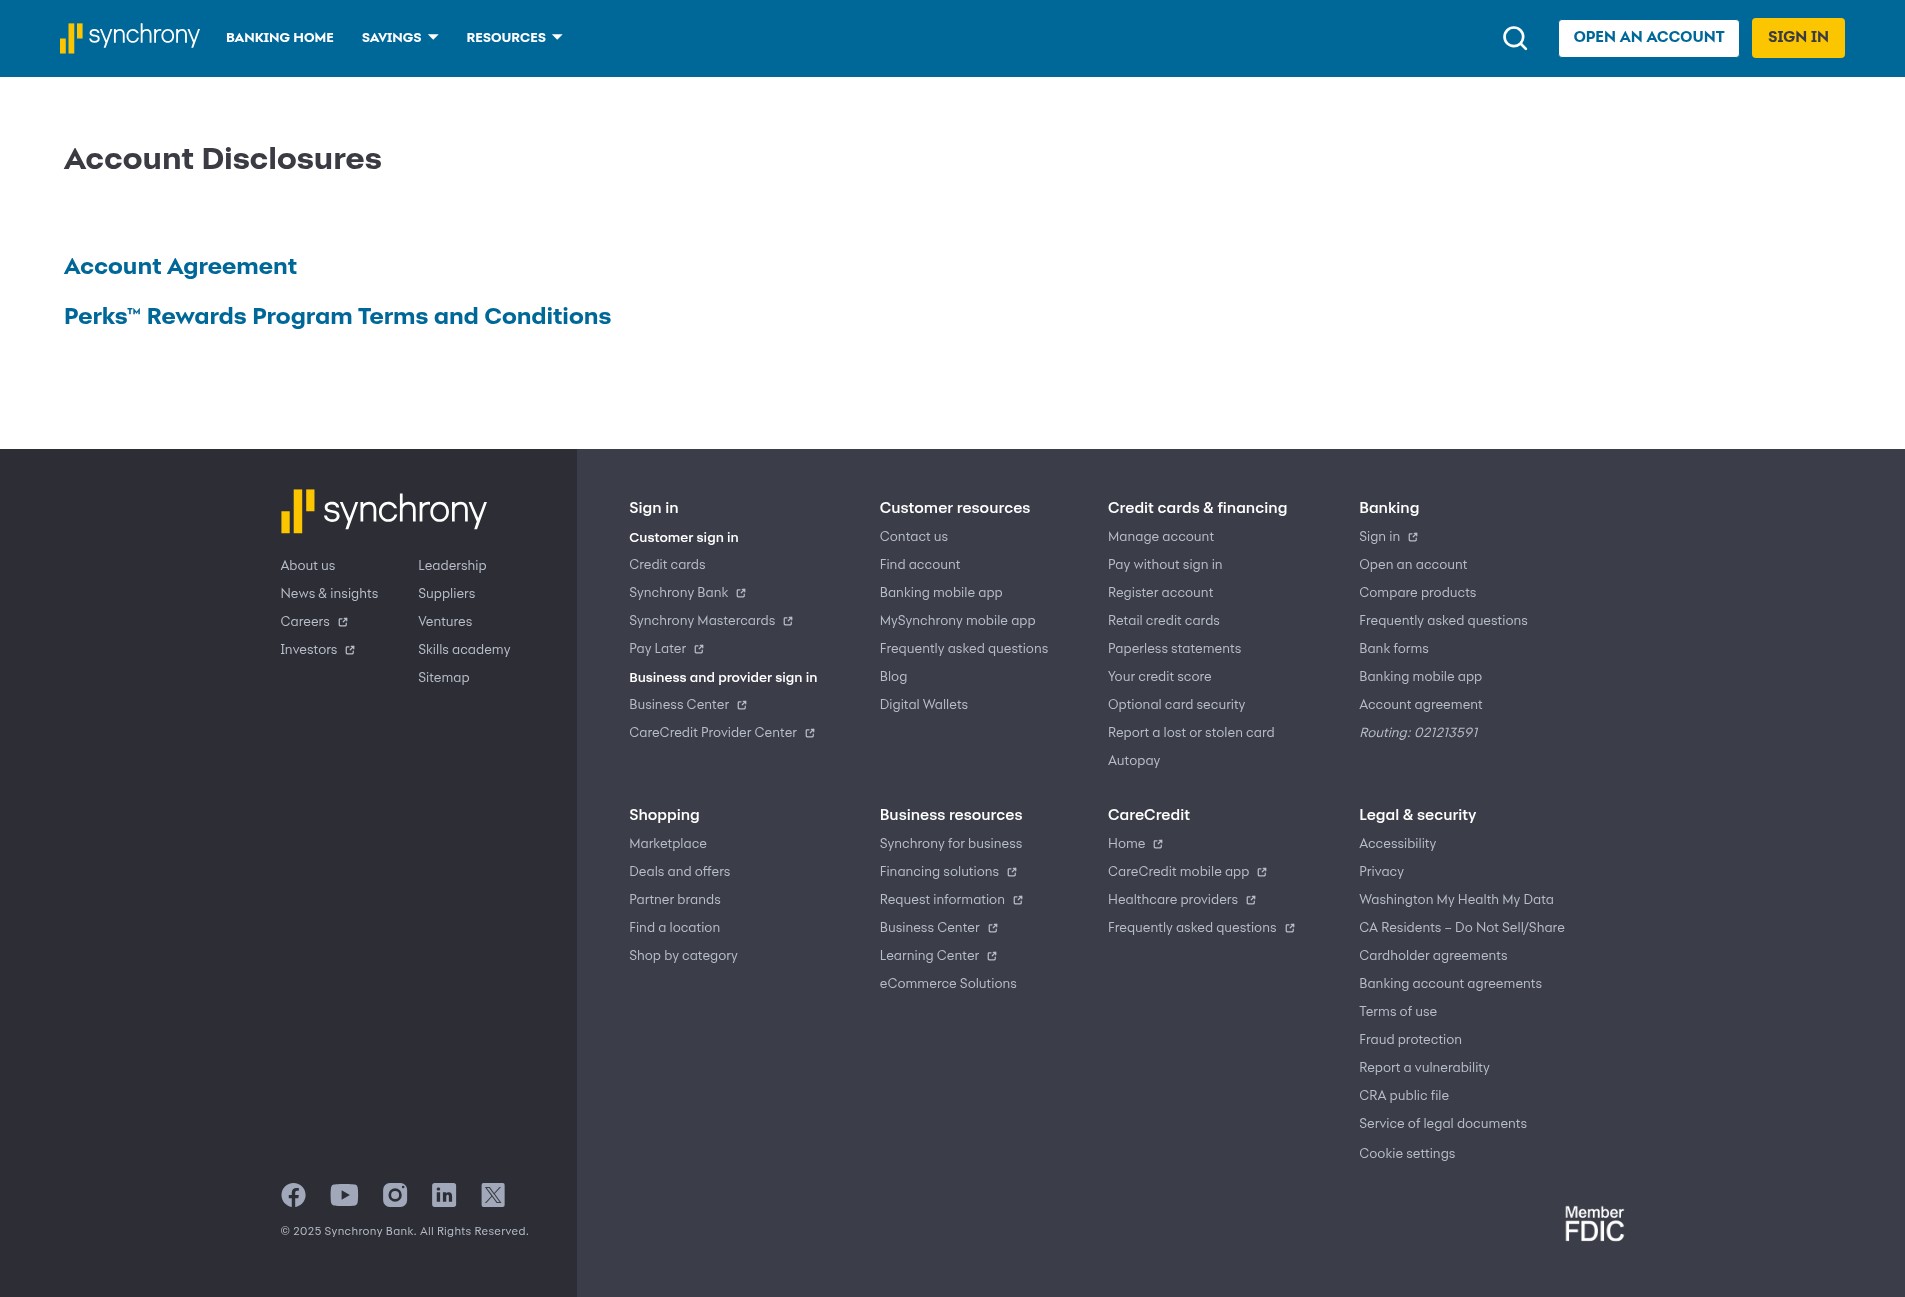
Task: Go to Banking Home
Action: tap(280, 38)
